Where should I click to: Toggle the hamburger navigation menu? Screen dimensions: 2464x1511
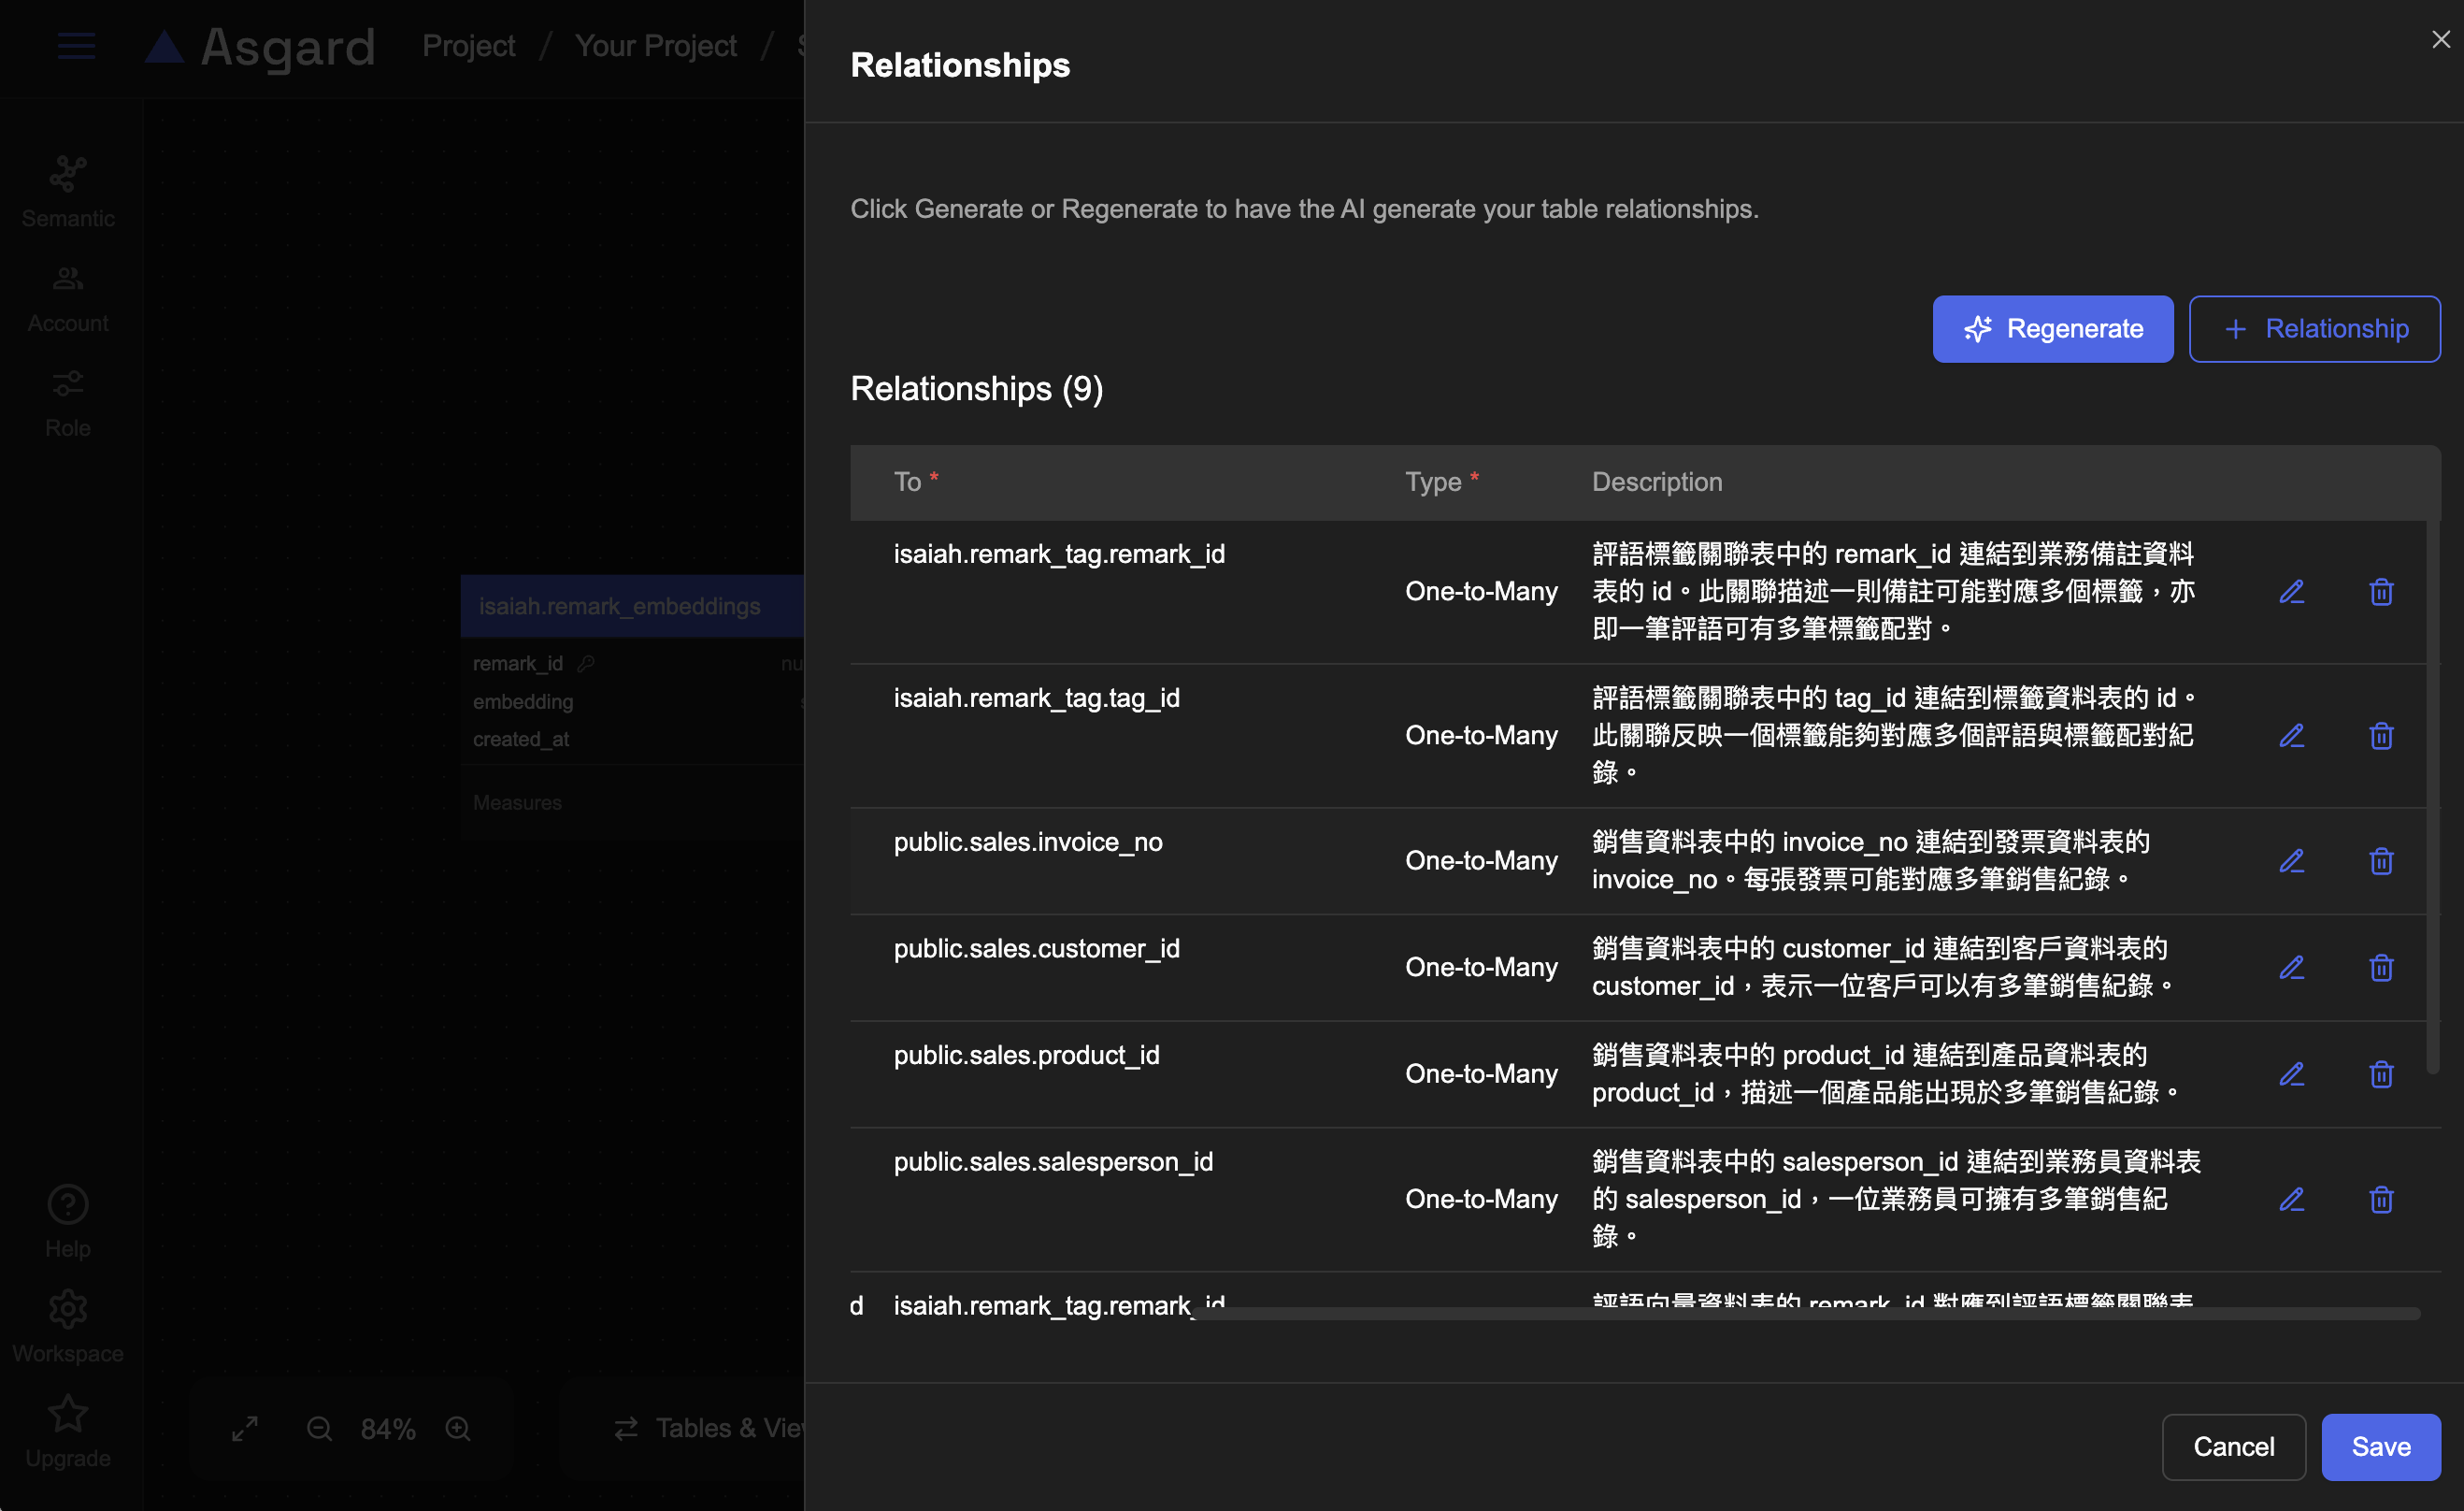[x=76, y=46]
